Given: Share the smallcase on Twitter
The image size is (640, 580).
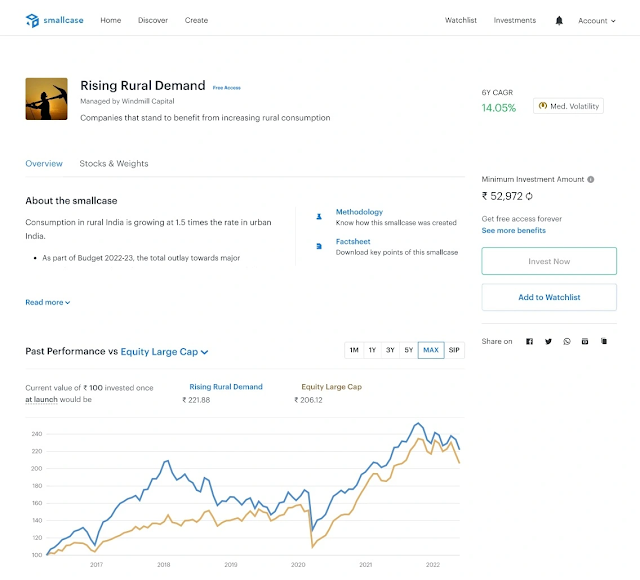Looking at the screenshot, I should click(548, 341).
